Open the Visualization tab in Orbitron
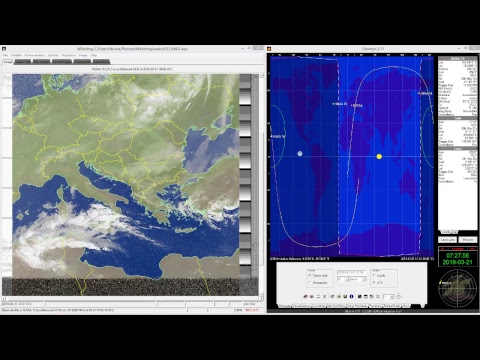The height and width of the screenshot is (360, 480). pyautogui.click(x=301, y=306)
